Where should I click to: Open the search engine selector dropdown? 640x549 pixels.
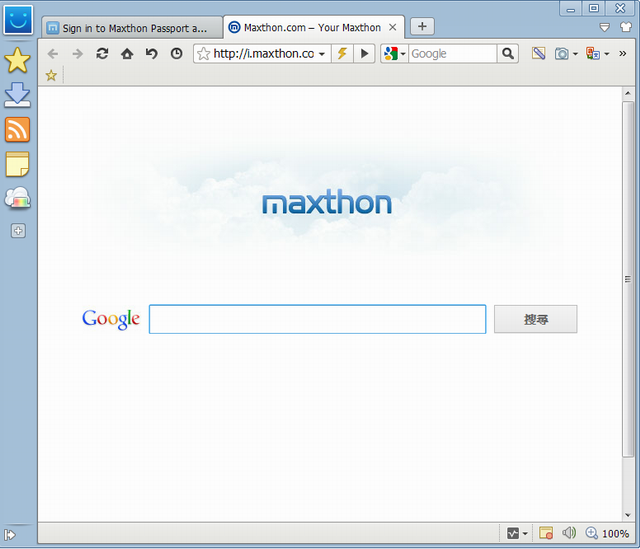[x=394, y=53]
